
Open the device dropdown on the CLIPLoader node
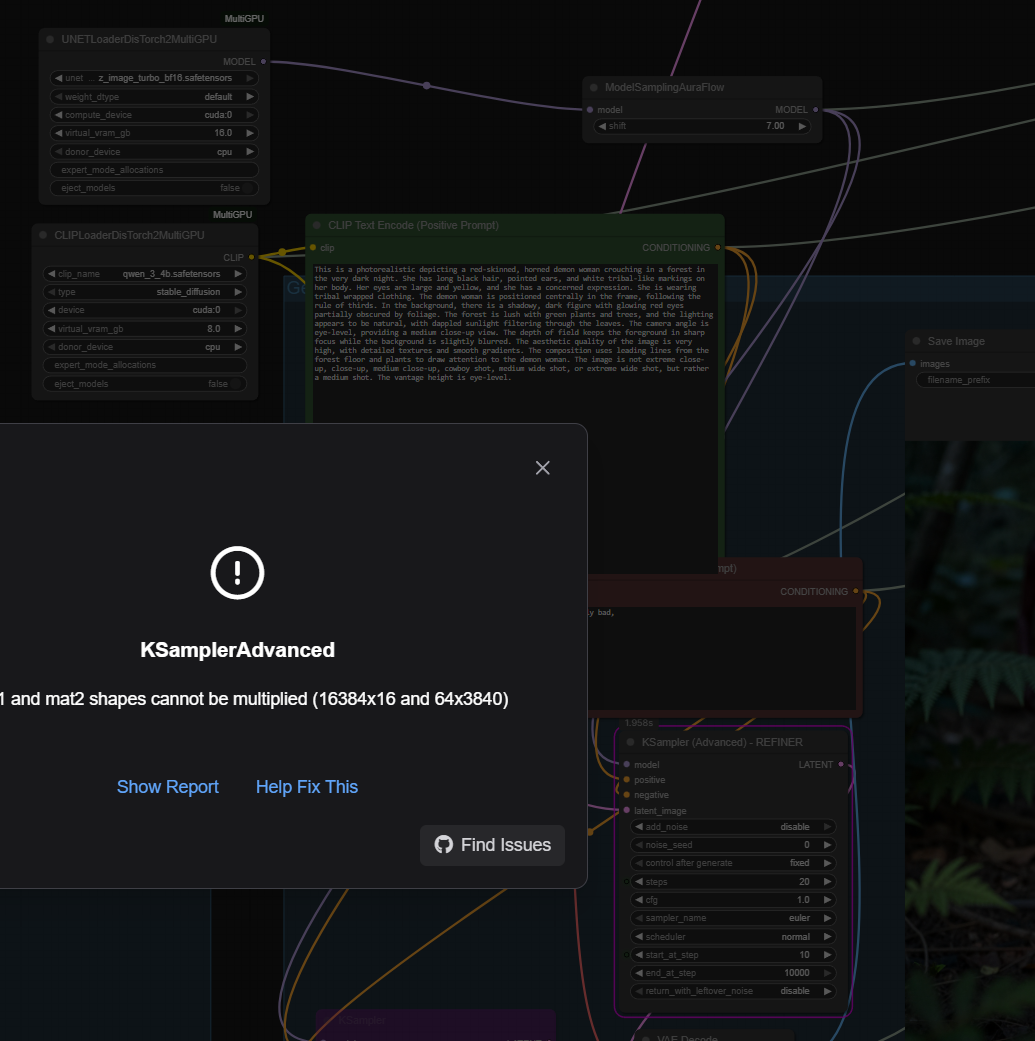pyautogui.click(x=145, y=310)
